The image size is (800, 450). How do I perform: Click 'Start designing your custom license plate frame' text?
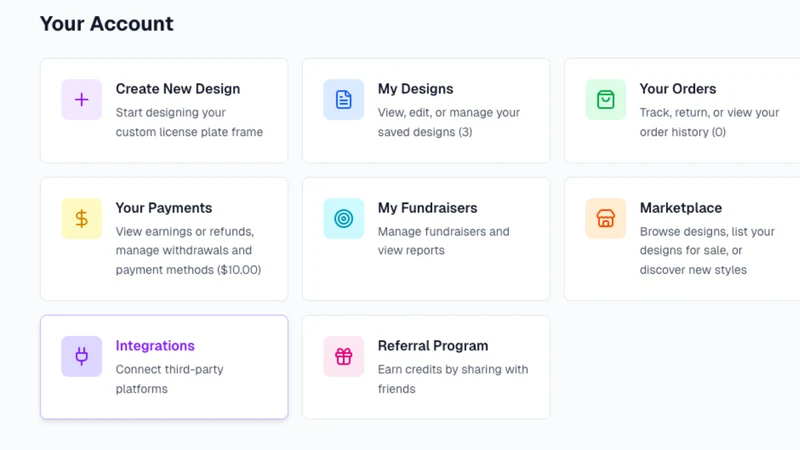189,122
